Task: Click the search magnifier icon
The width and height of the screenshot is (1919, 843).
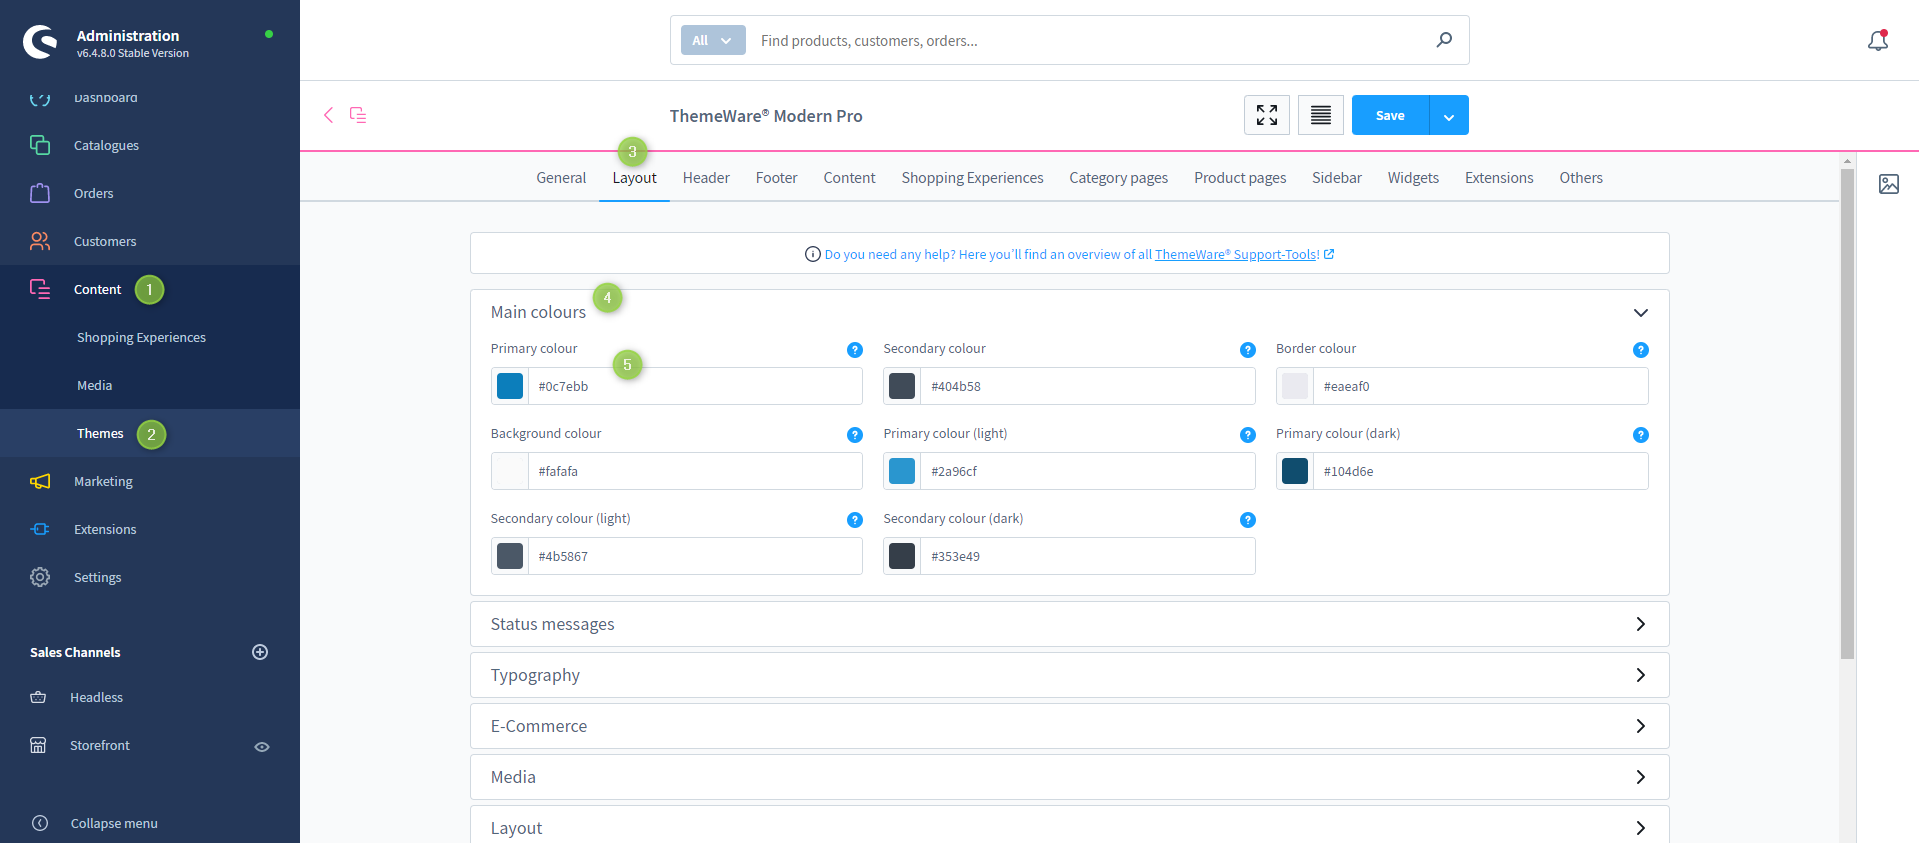Action: pyautogui.click(x=1444, y=40)
